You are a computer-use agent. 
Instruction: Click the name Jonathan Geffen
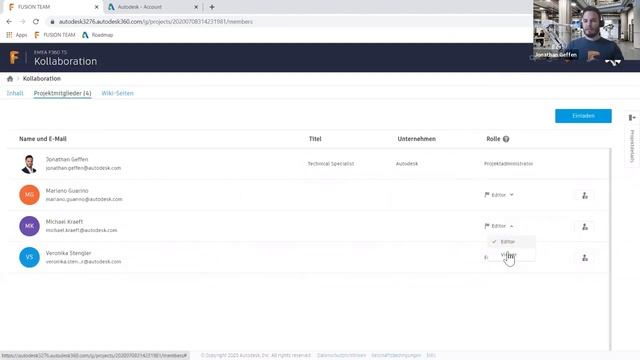tap(67, 159)
